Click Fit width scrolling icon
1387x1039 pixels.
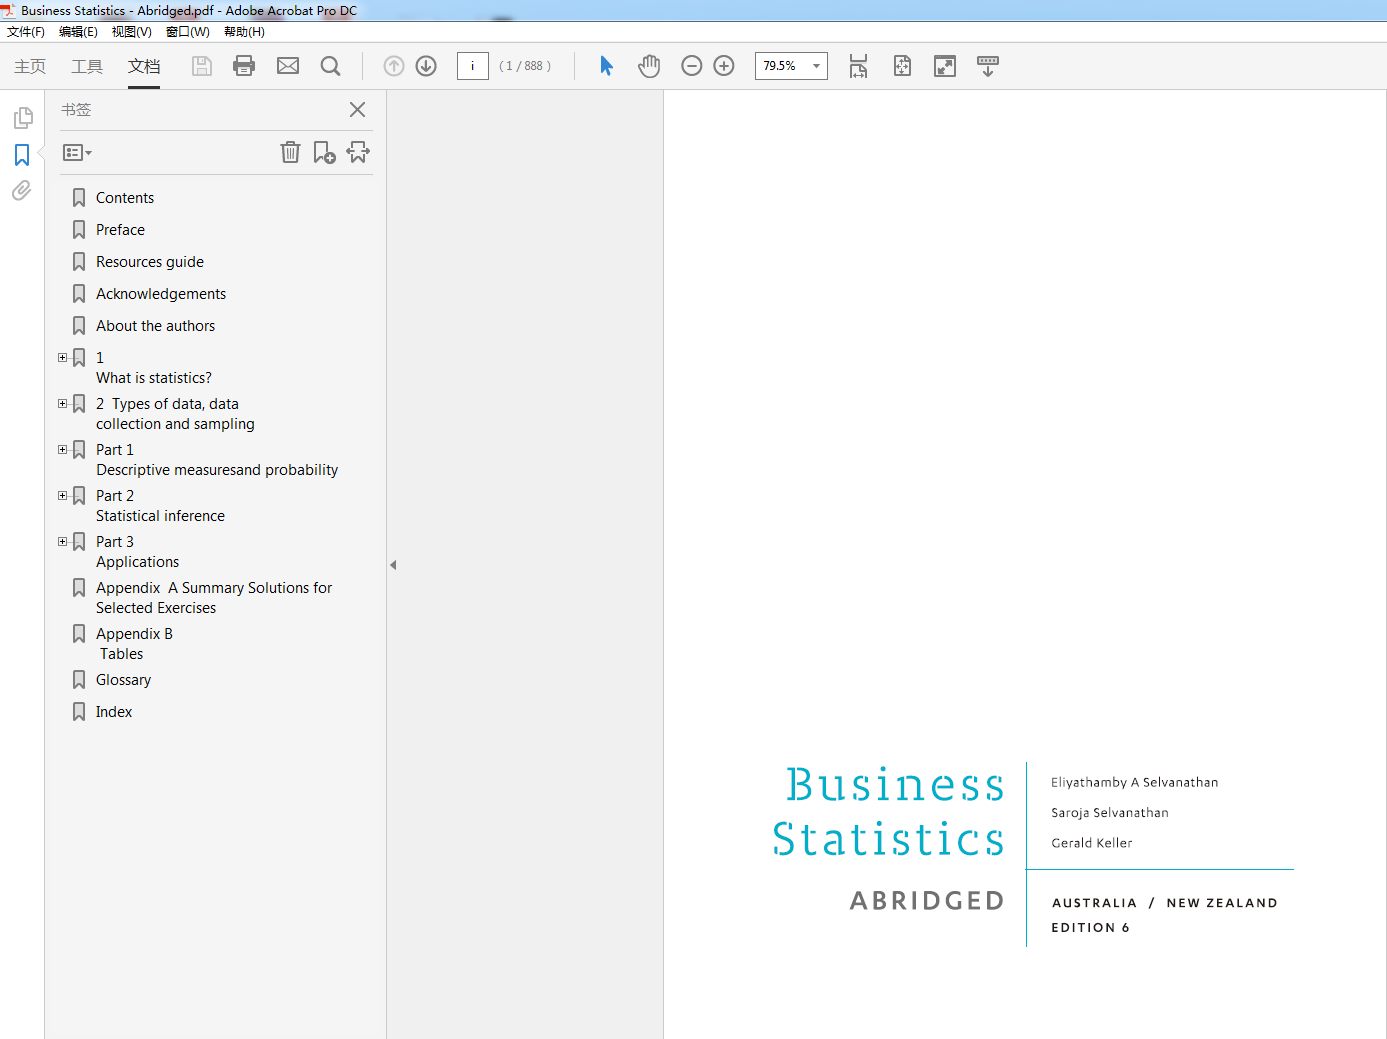(858, 66)
